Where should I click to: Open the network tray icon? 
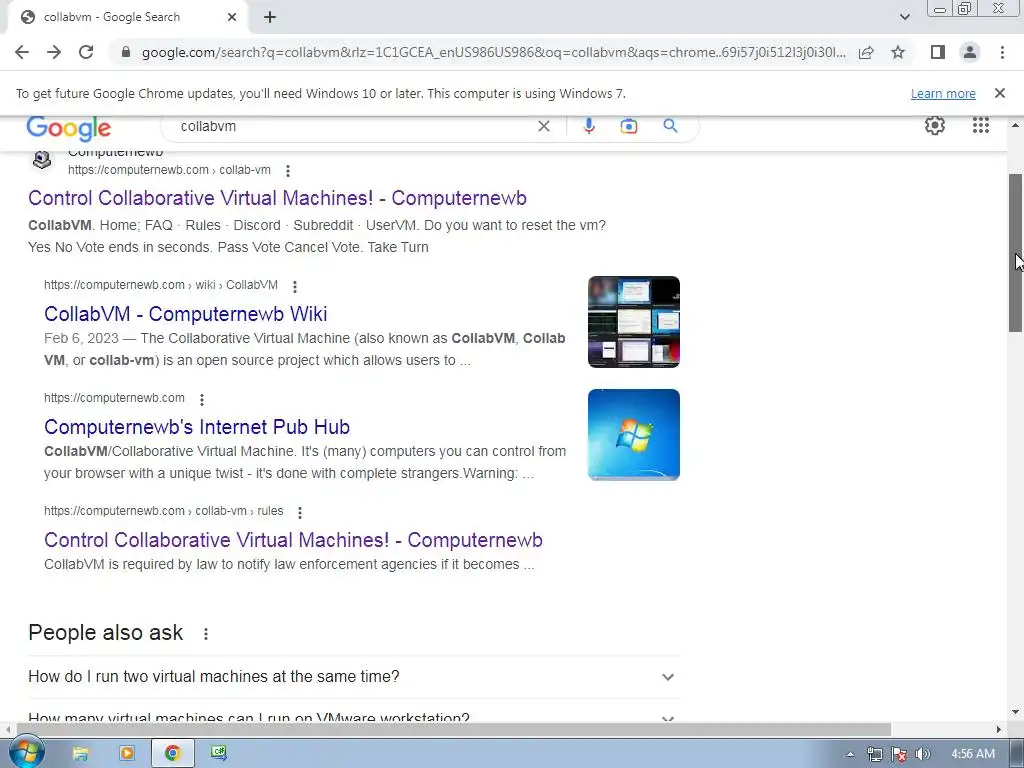(x=874, y=754)
